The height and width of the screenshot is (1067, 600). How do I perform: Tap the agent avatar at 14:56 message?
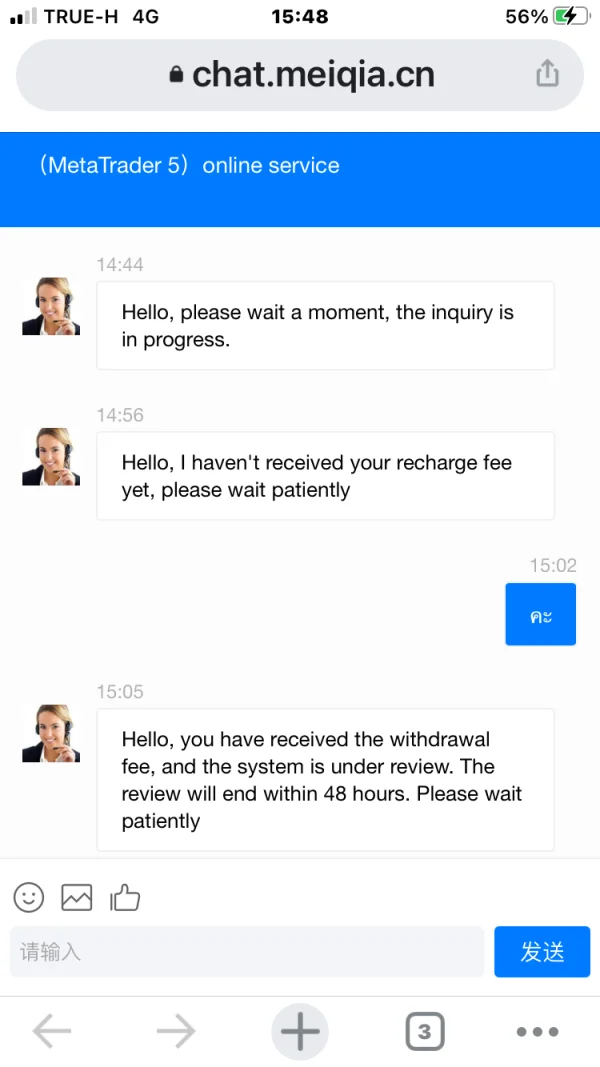(x=51, y=457)
